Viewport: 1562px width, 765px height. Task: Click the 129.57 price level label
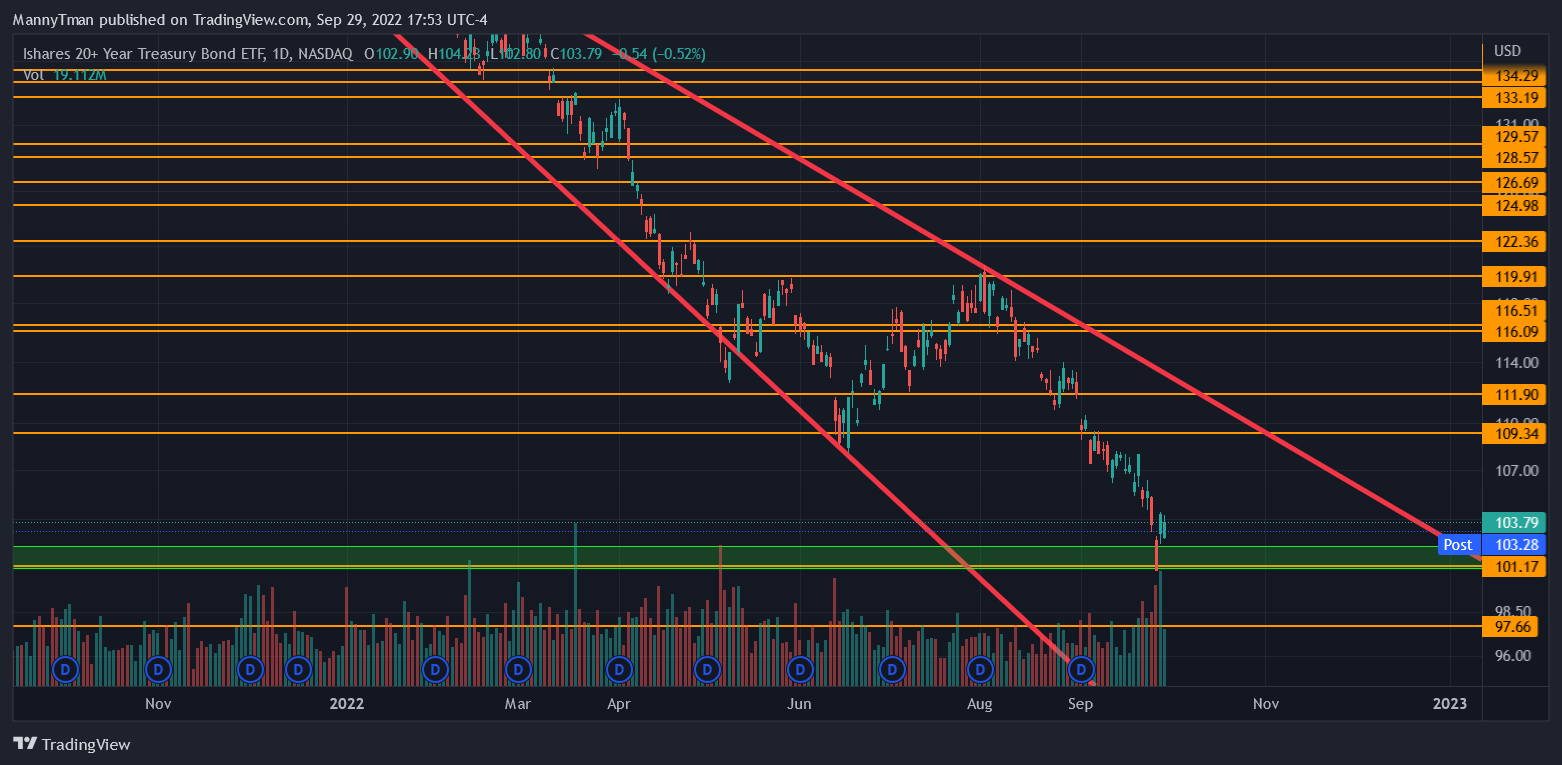point(1514,137)
